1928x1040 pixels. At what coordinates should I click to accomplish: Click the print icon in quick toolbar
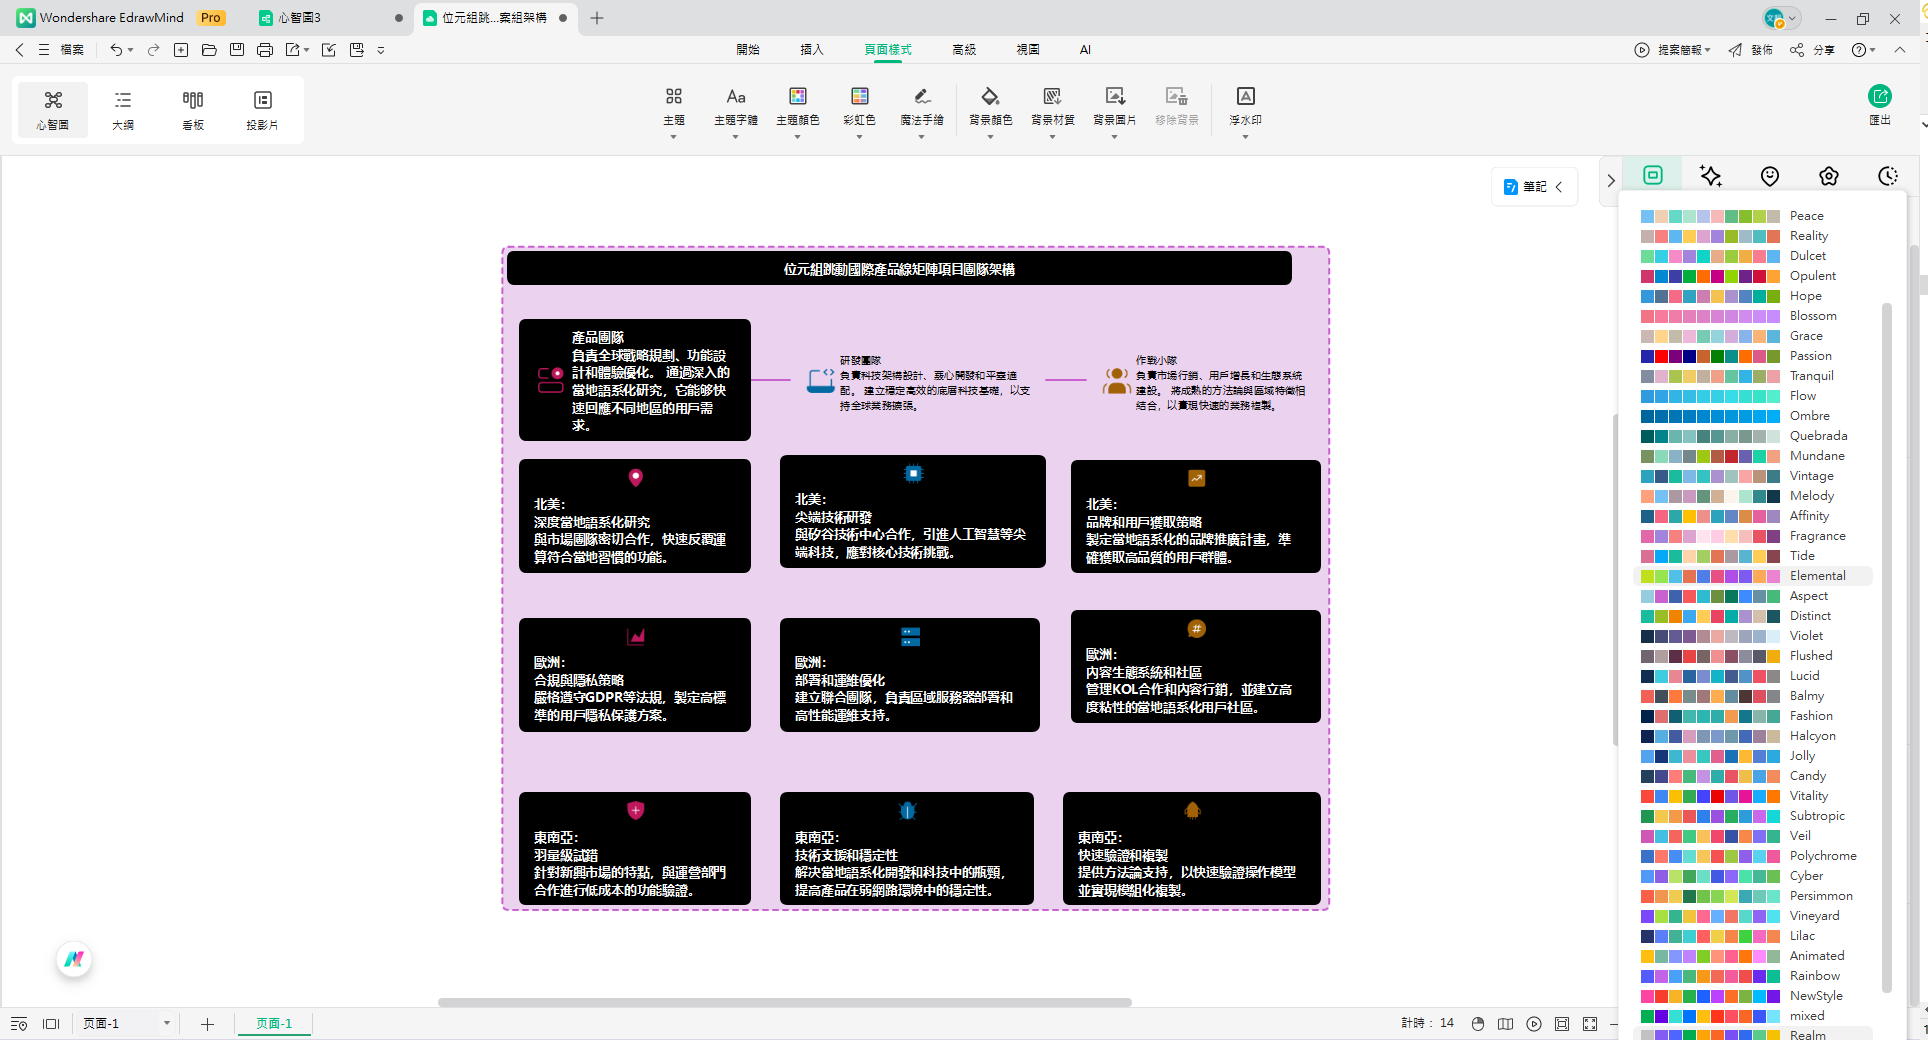[264, 50]
